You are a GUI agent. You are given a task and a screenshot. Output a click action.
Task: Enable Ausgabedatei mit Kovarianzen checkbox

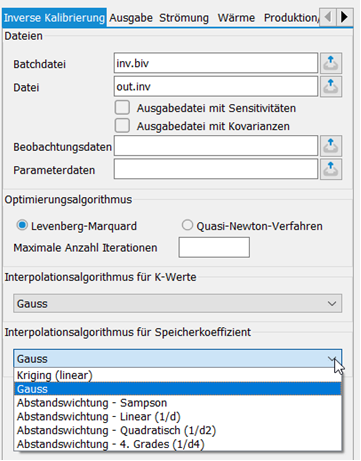(x=122, y=126)
